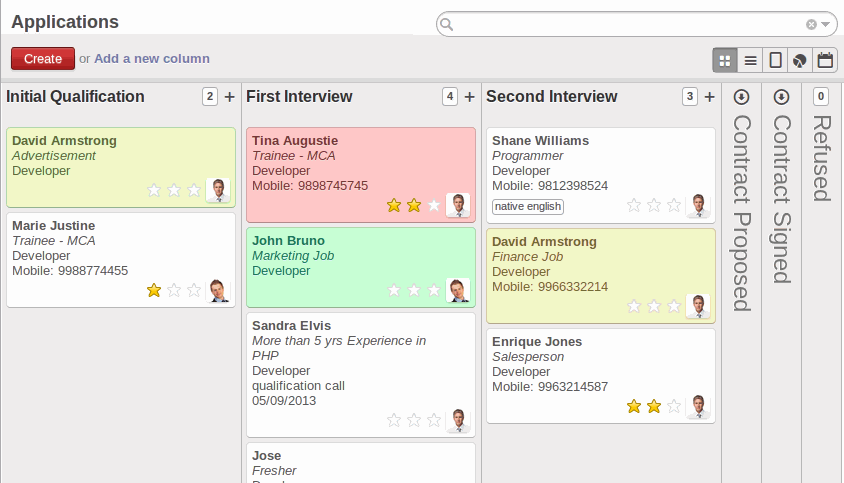844x483 pixels.
Task: Open Enrique Jones application card
Action: 601,376
